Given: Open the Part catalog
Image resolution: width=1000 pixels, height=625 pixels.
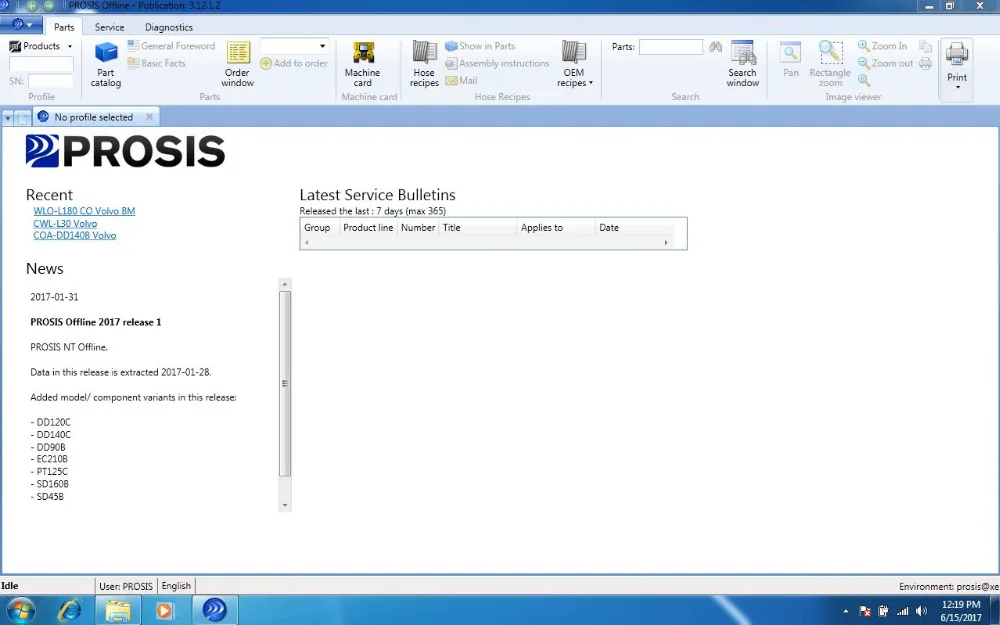Looking at the screenshot, I should tap(106, 64).
